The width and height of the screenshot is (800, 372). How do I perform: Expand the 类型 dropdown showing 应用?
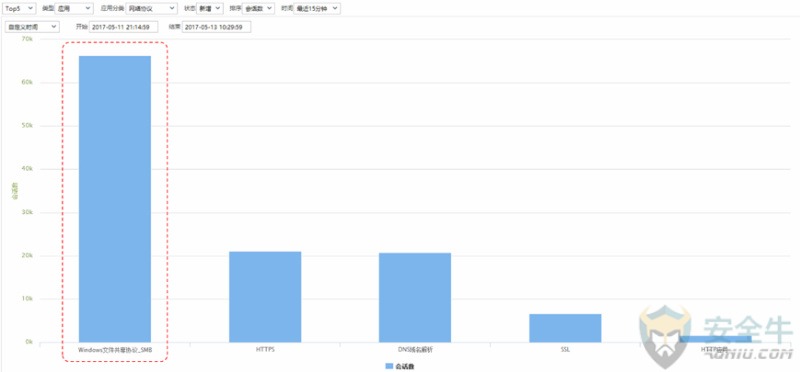point(74,8)
